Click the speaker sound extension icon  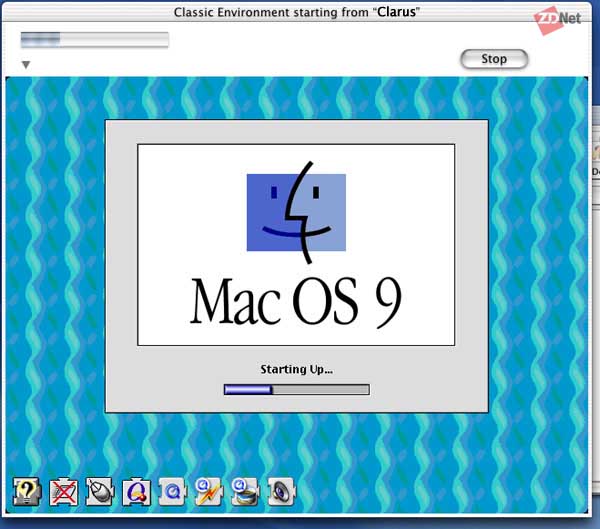[x=281, y=491]
